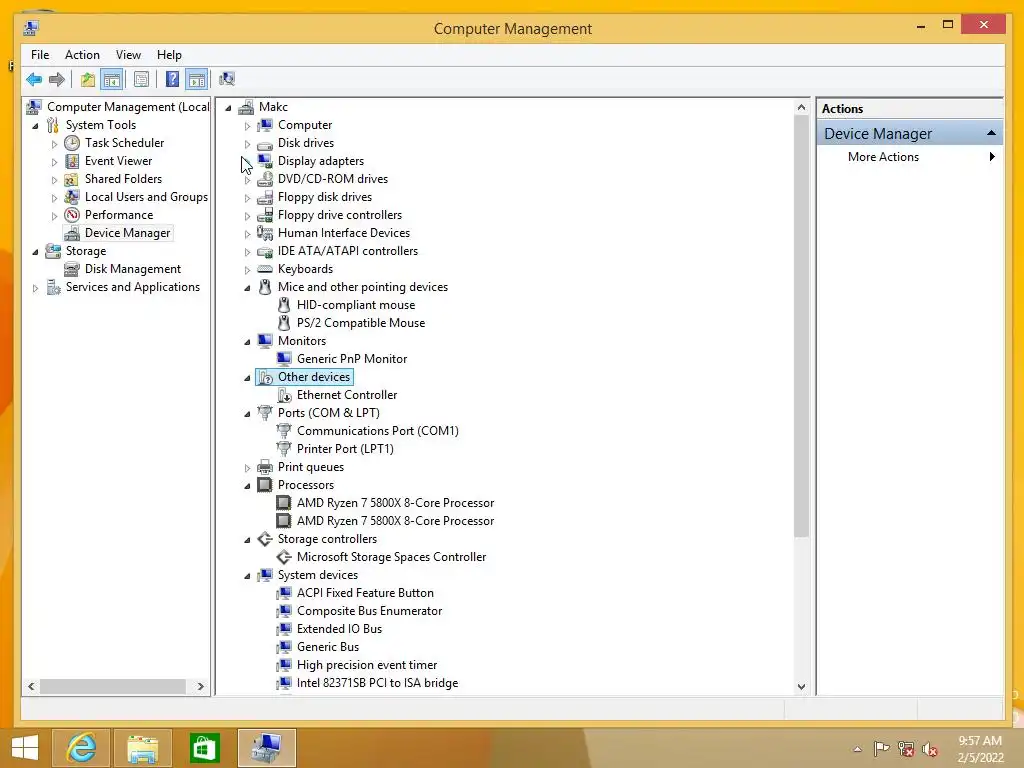Show hidden tray icons arrow
The height and width of the screenshot is (768, 1024).
point(857,749)
